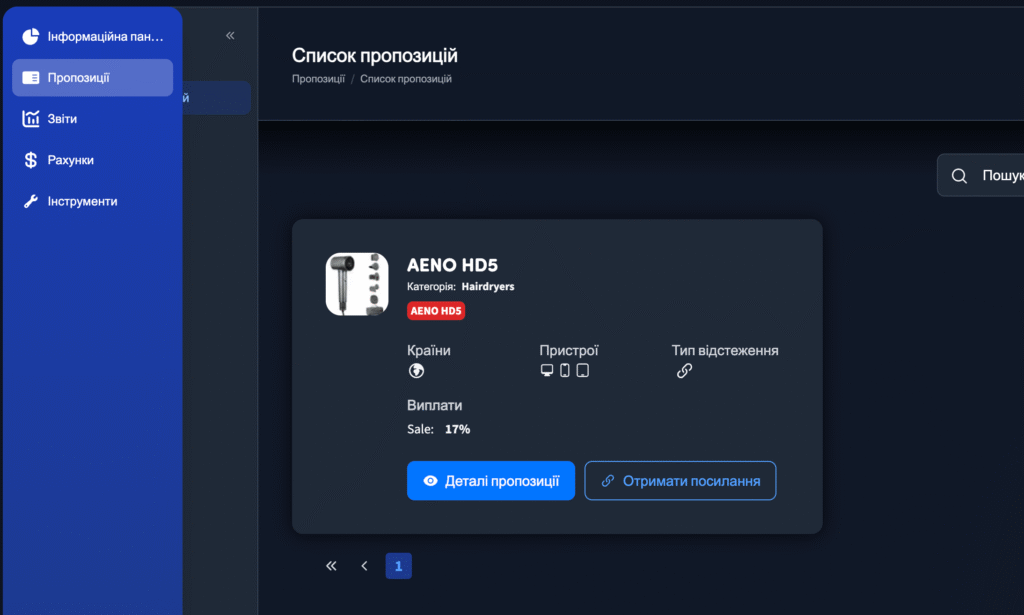Click the wrench icon for Інструменти
This screenshot has width=1024, height=615.
31,201
